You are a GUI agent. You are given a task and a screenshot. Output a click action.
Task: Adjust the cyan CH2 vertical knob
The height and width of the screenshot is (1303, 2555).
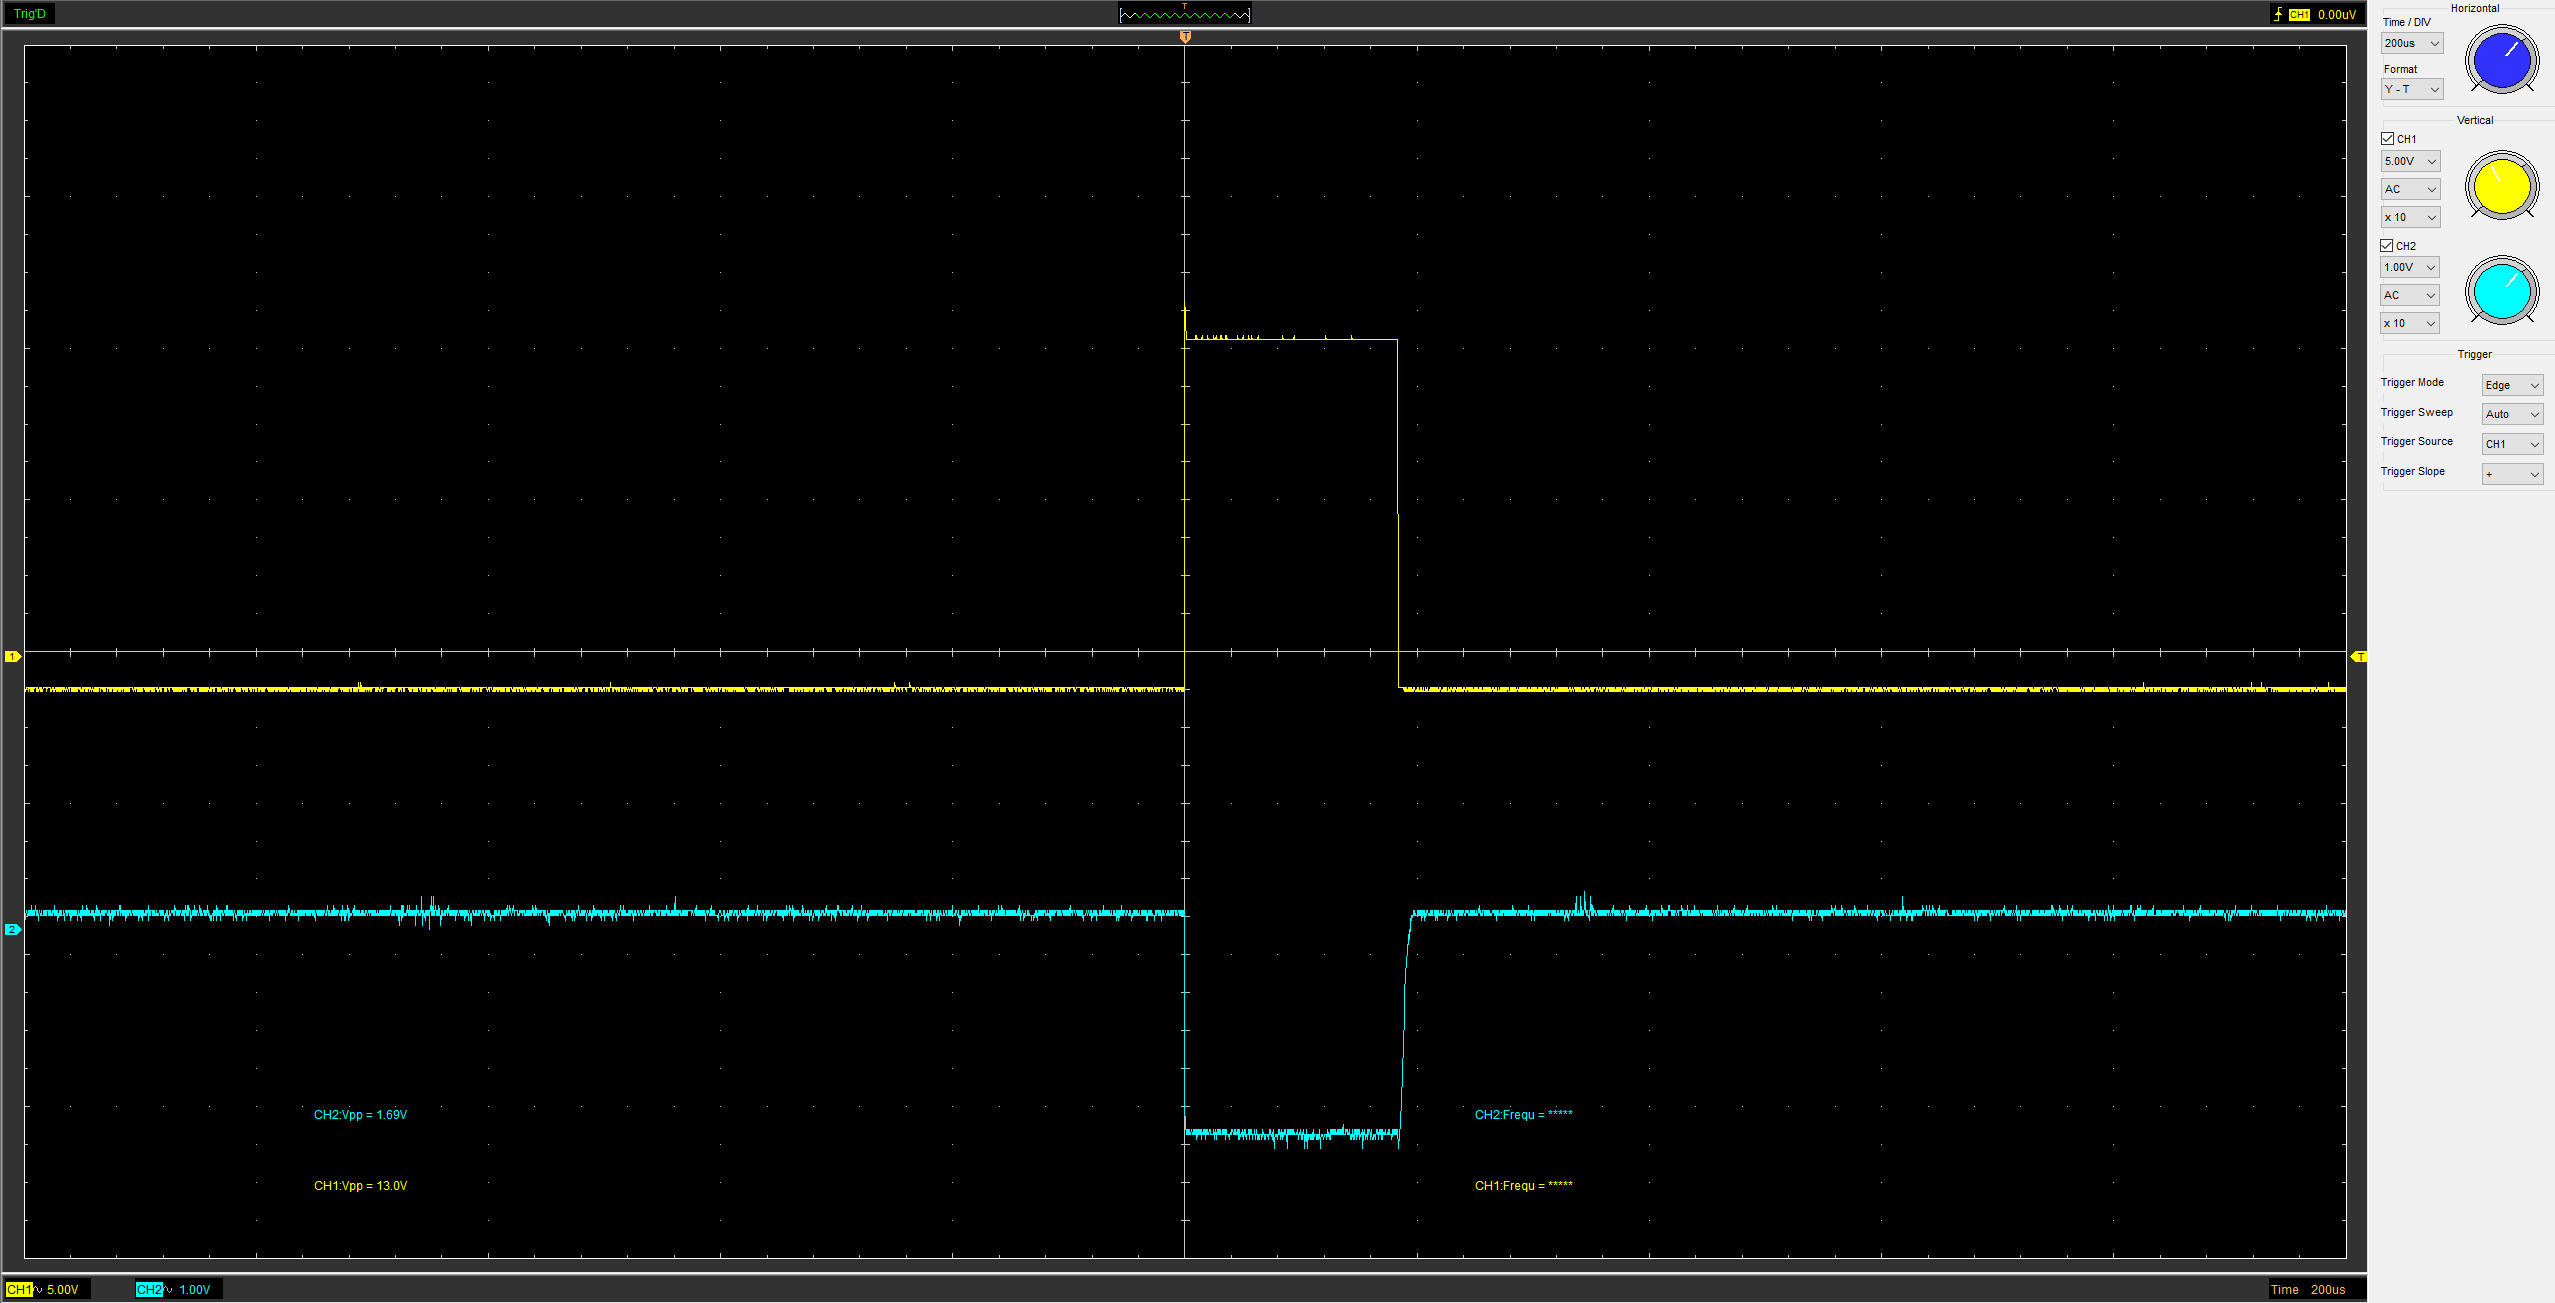tap(2501, 291)
